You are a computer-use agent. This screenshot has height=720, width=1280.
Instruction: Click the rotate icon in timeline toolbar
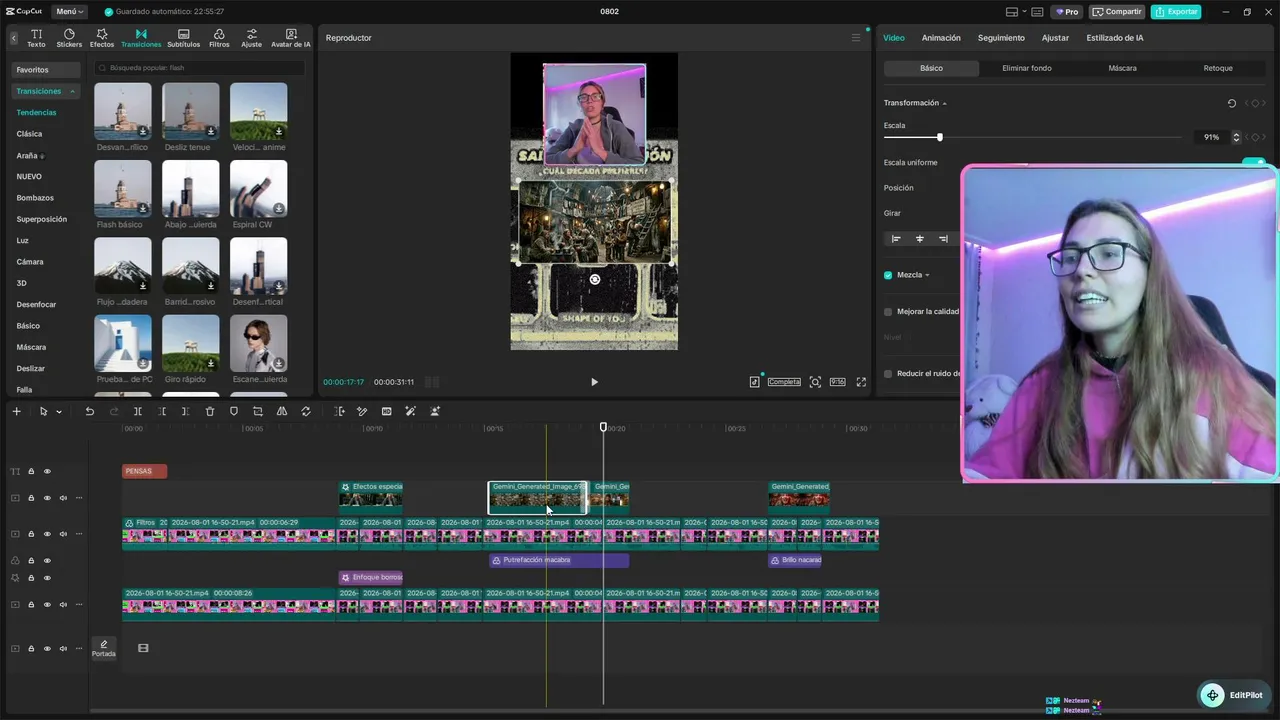tap(306, 411)
